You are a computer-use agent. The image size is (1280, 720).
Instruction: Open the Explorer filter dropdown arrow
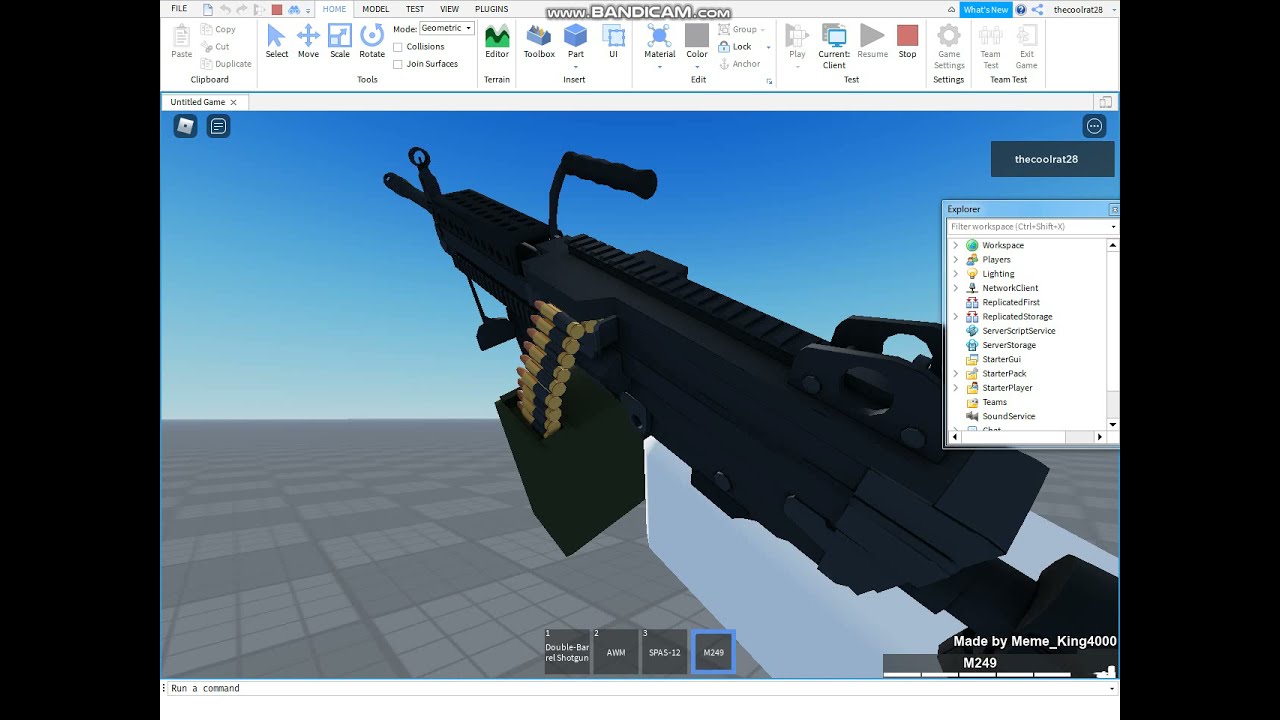(x=1113, y=227)
